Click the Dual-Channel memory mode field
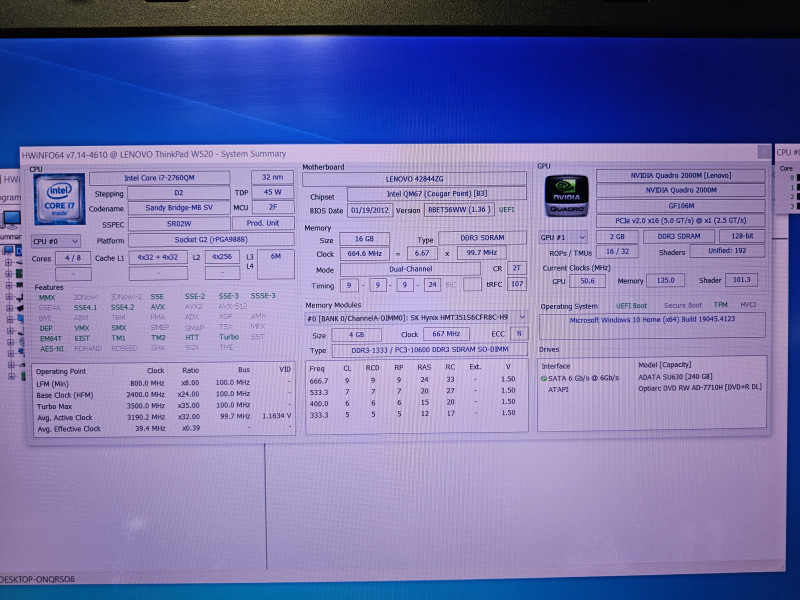The image size is (800, 600). click(410, 269)
